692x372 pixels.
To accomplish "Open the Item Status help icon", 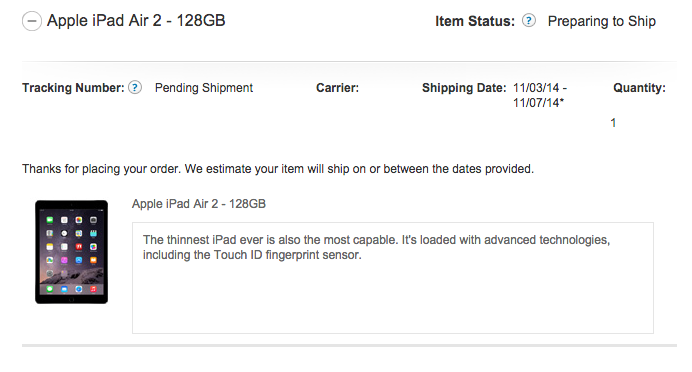I will click(528, 21).
